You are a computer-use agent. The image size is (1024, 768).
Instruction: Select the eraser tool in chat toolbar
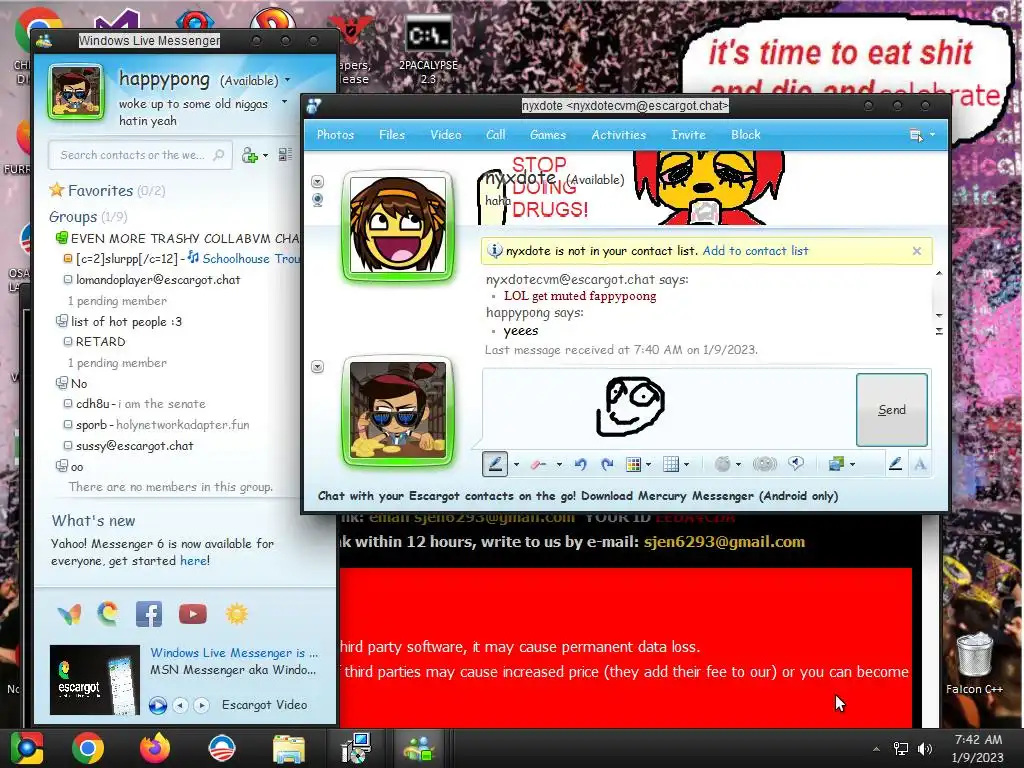point(538,464)
